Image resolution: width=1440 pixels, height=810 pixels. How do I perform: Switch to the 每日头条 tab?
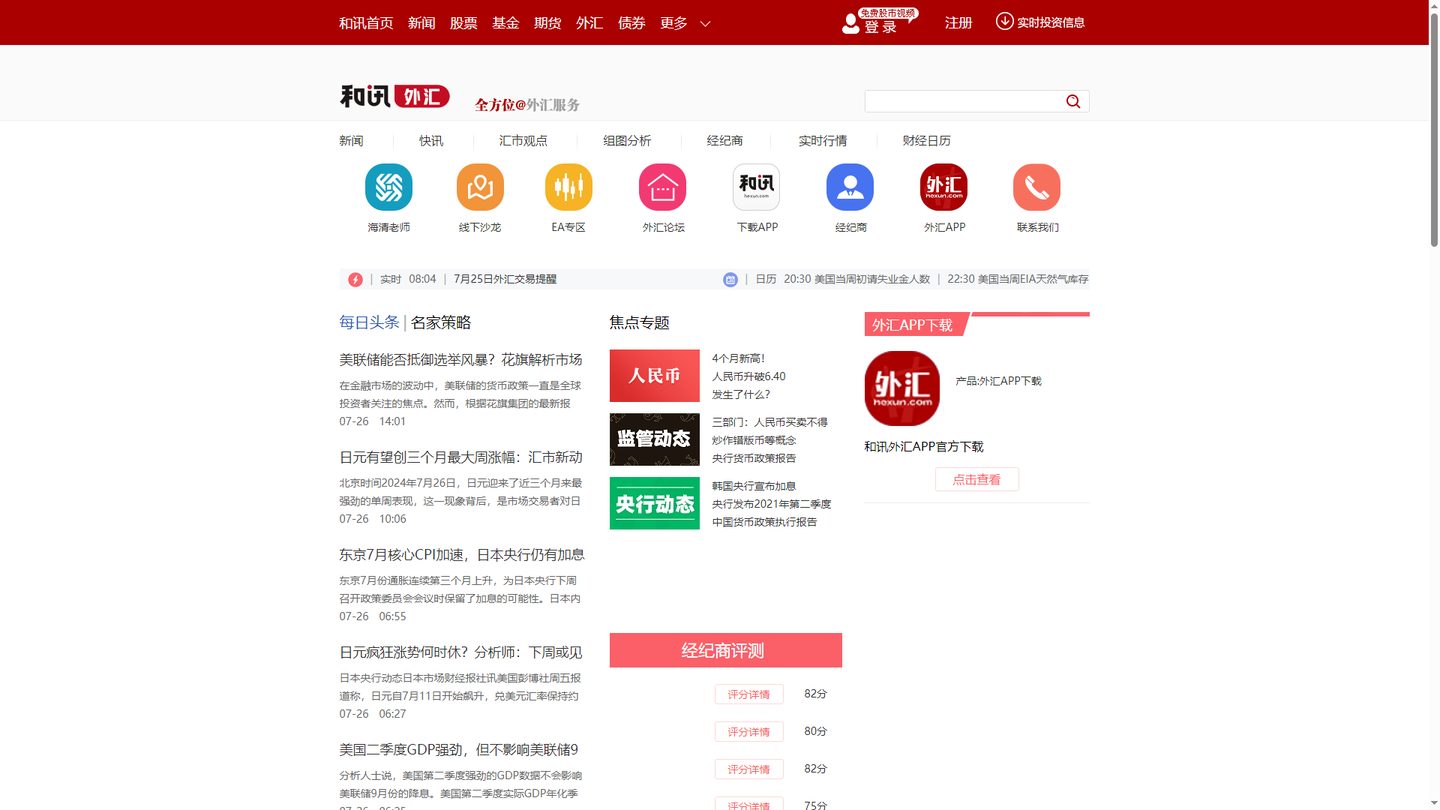(369, 322)
